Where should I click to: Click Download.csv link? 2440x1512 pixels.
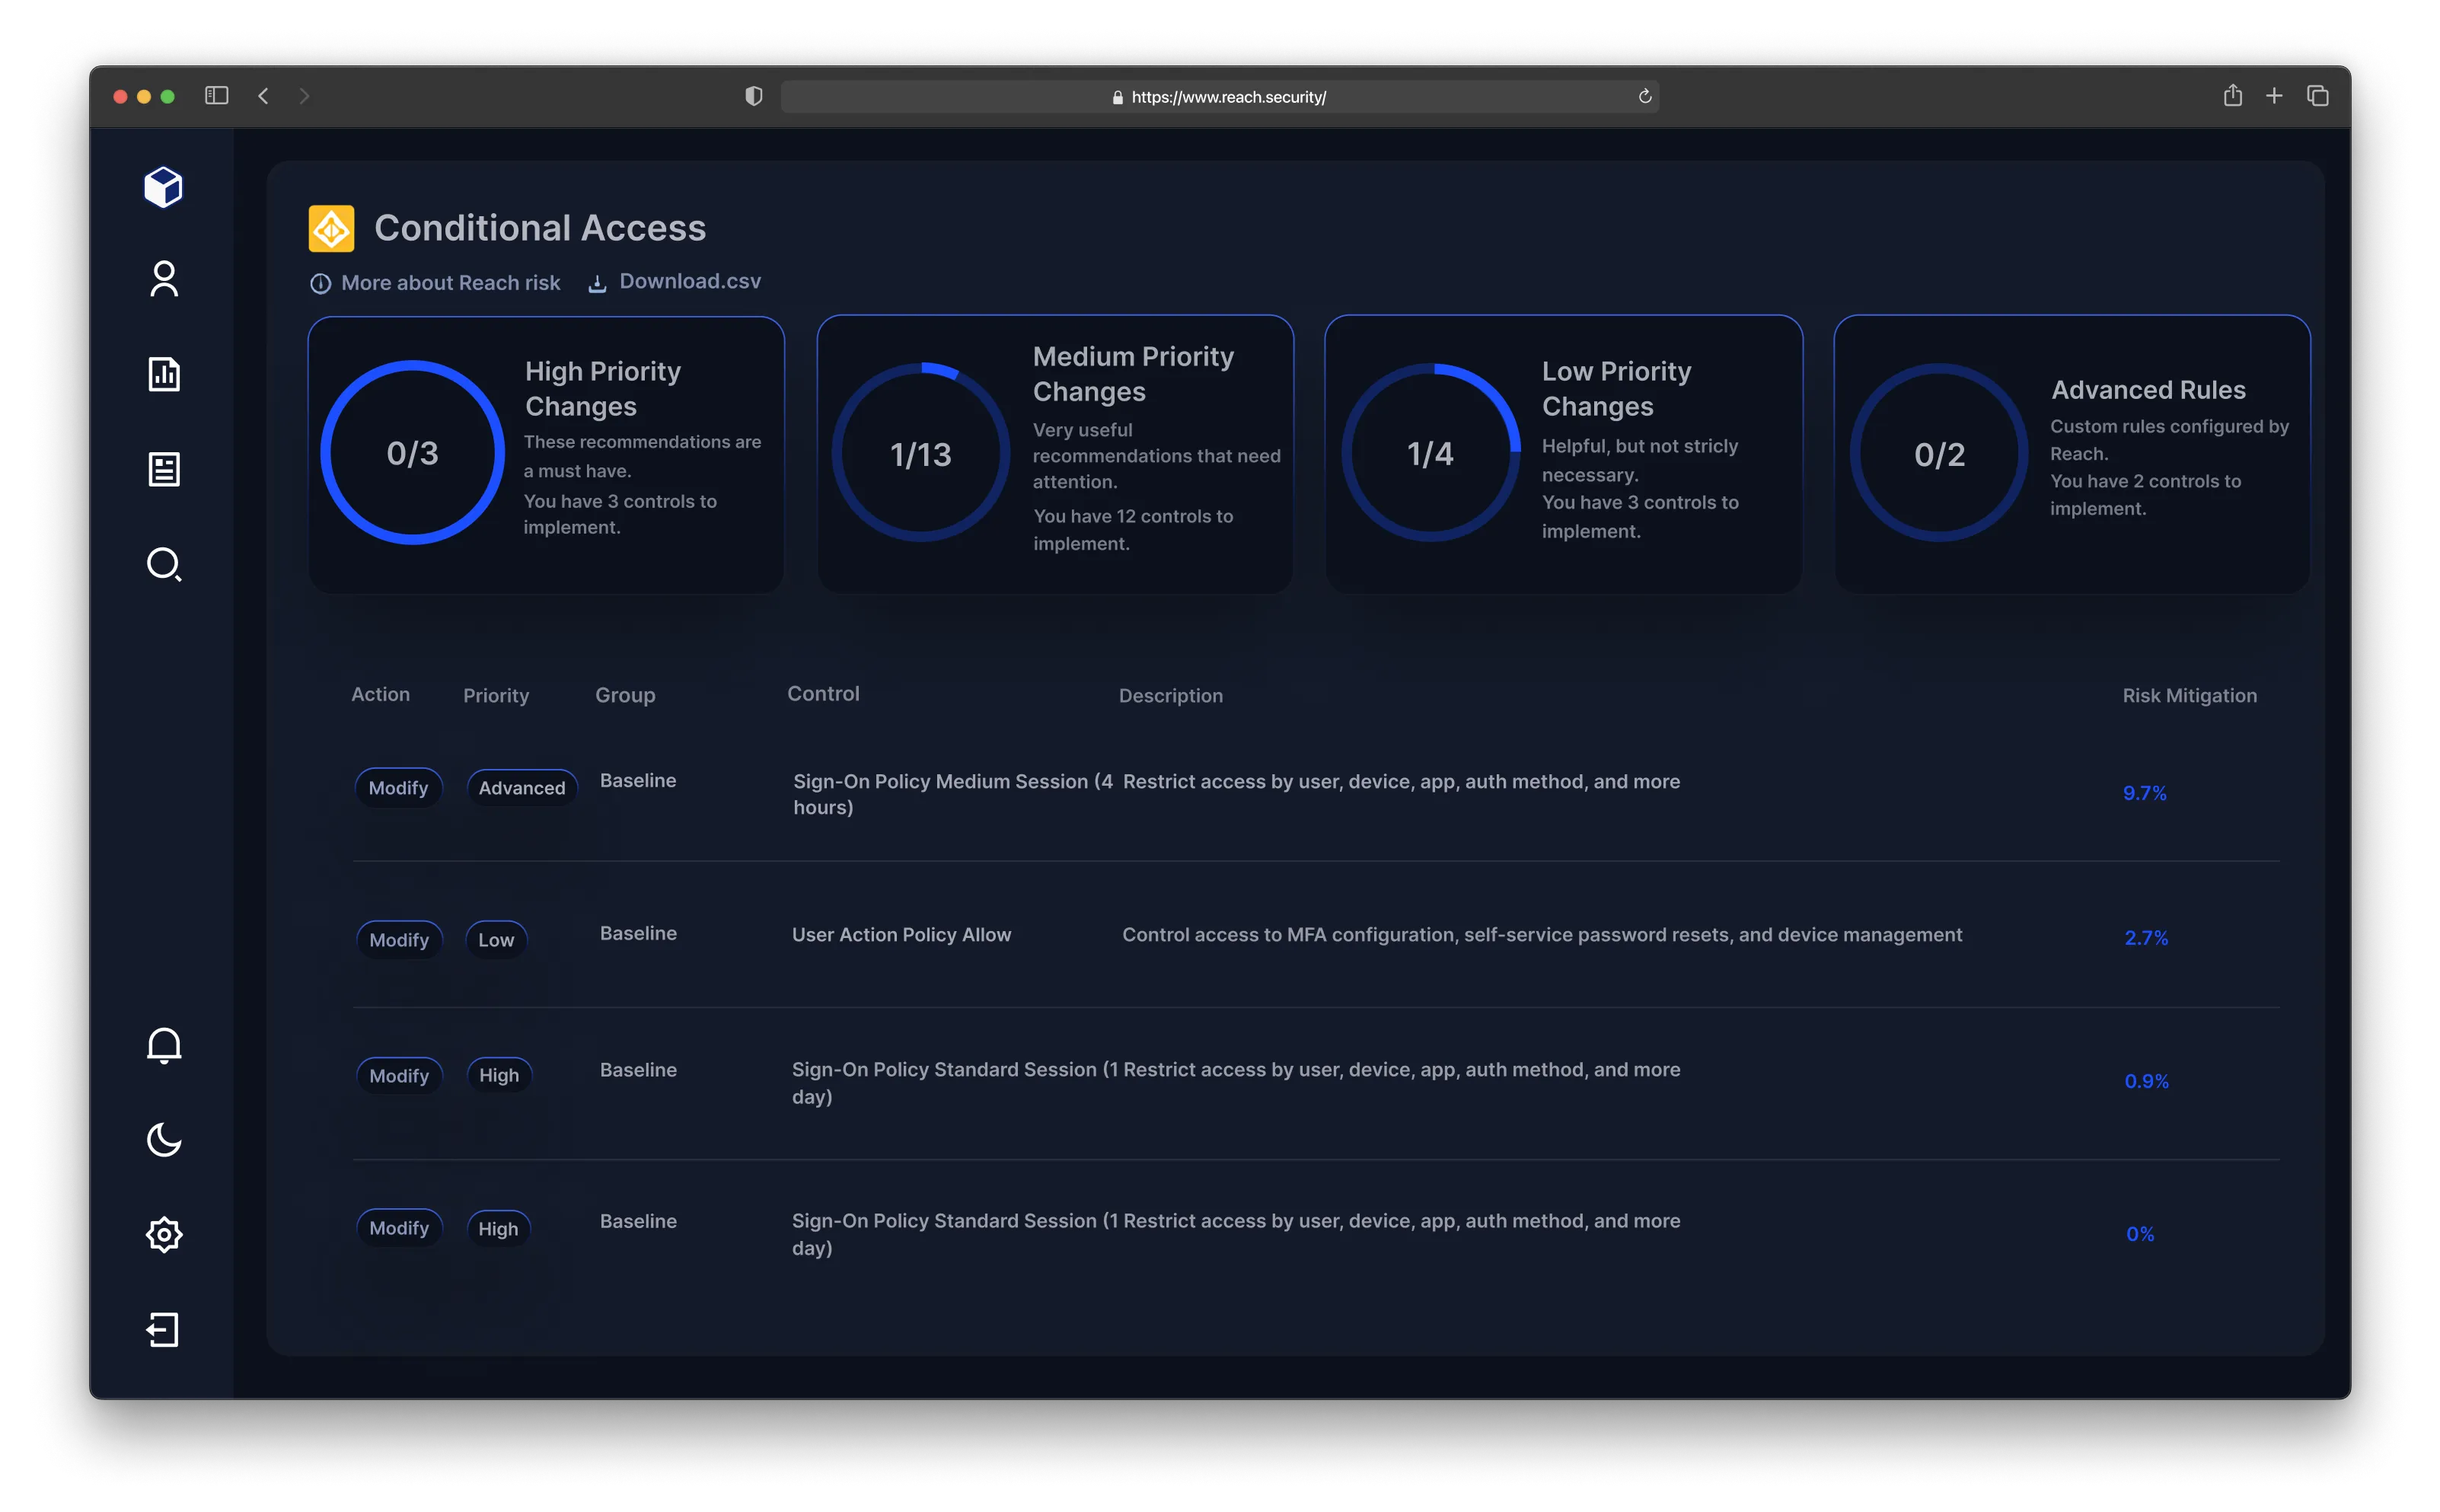tap(689, 282)
